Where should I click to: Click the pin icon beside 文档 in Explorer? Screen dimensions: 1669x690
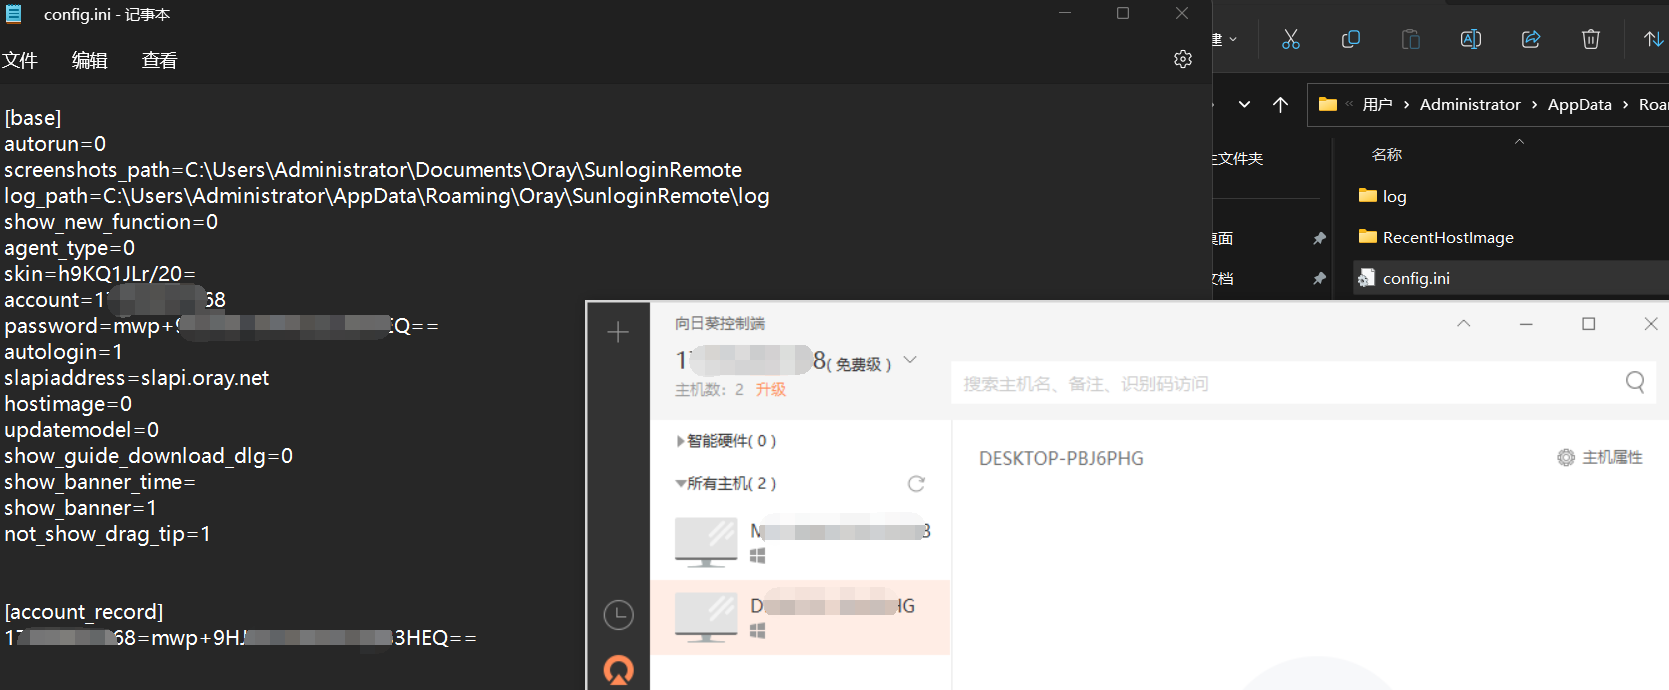point(1319,278)
